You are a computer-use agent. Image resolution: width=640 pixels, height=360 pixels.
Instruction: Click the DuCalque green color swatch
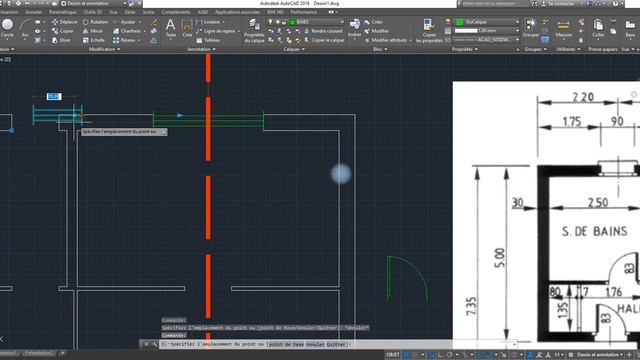point(460,22)
